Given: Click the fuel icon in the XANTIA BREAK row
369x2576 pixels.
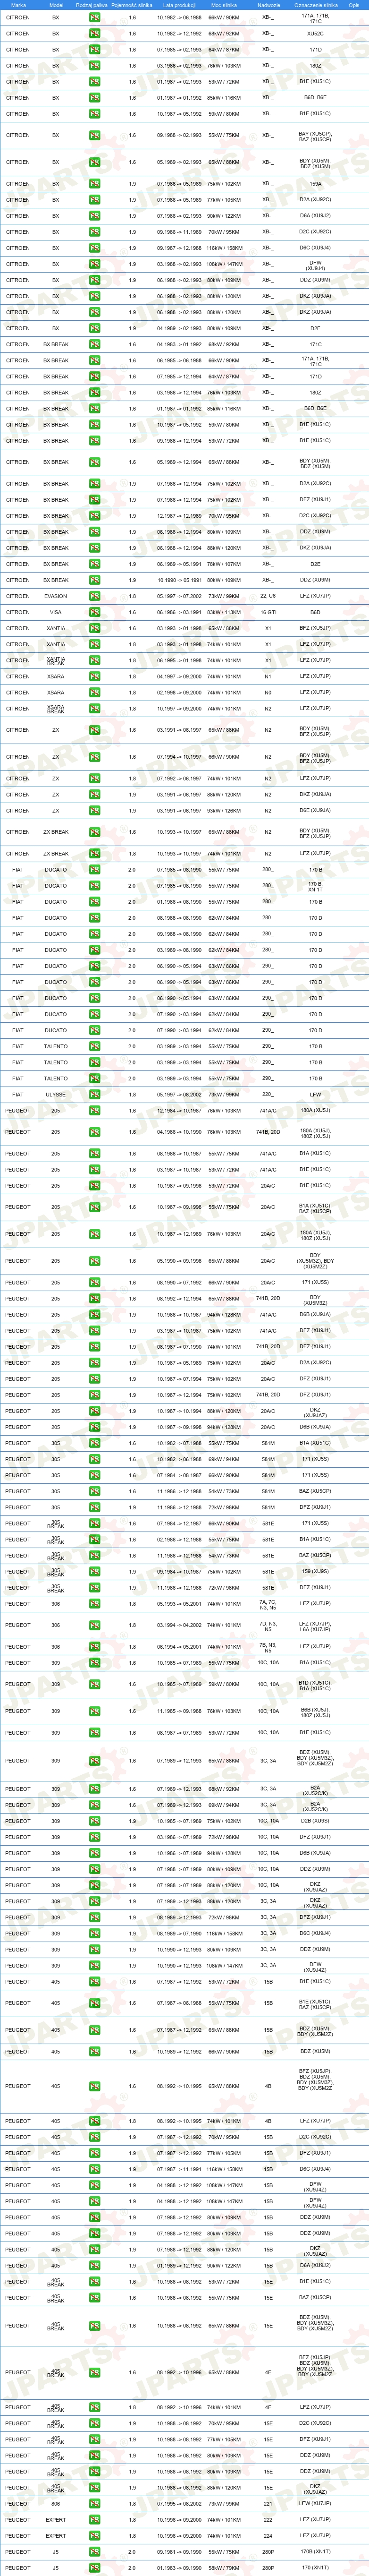Looking at the screenshot, I should (94, 660).
